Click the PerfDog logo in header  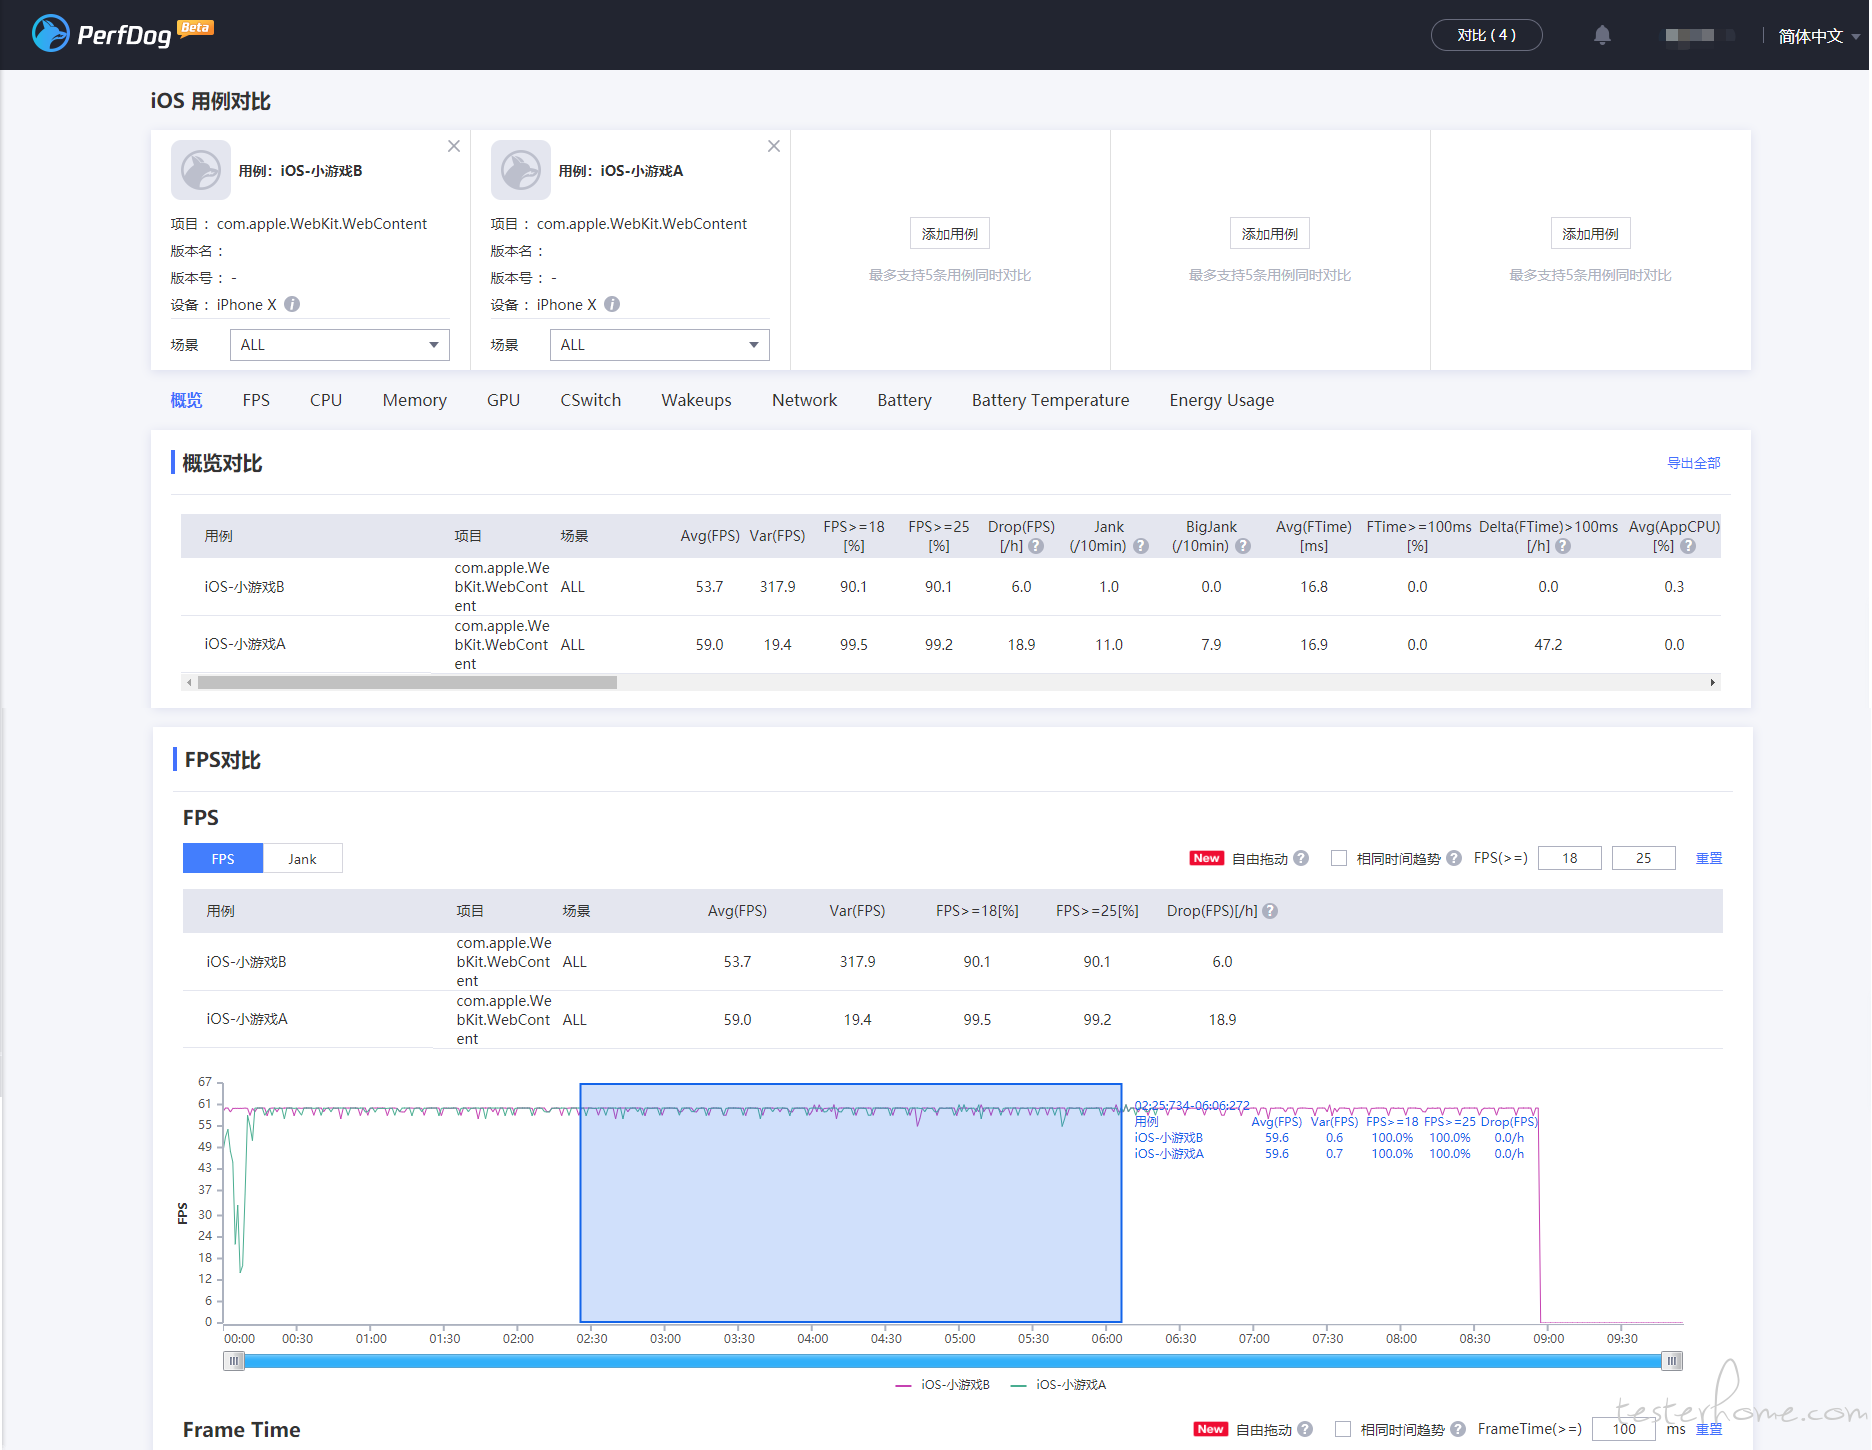tap(122, 34)
